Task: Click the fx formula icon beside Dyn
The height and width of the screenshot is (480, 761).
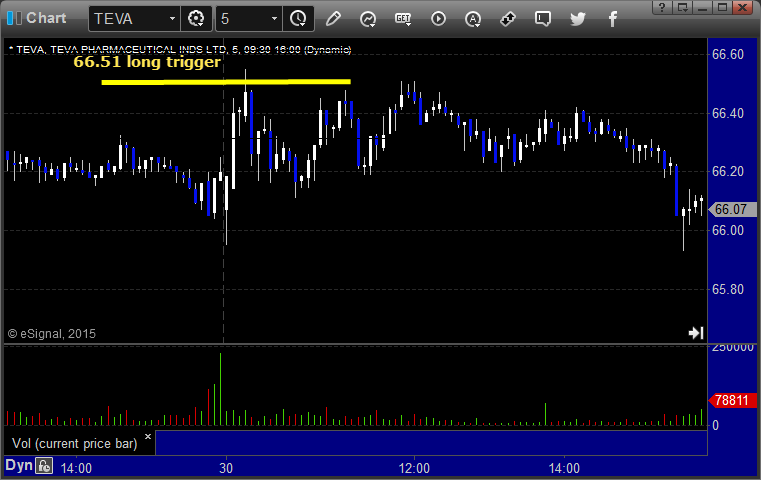Action: coord(44,466)
